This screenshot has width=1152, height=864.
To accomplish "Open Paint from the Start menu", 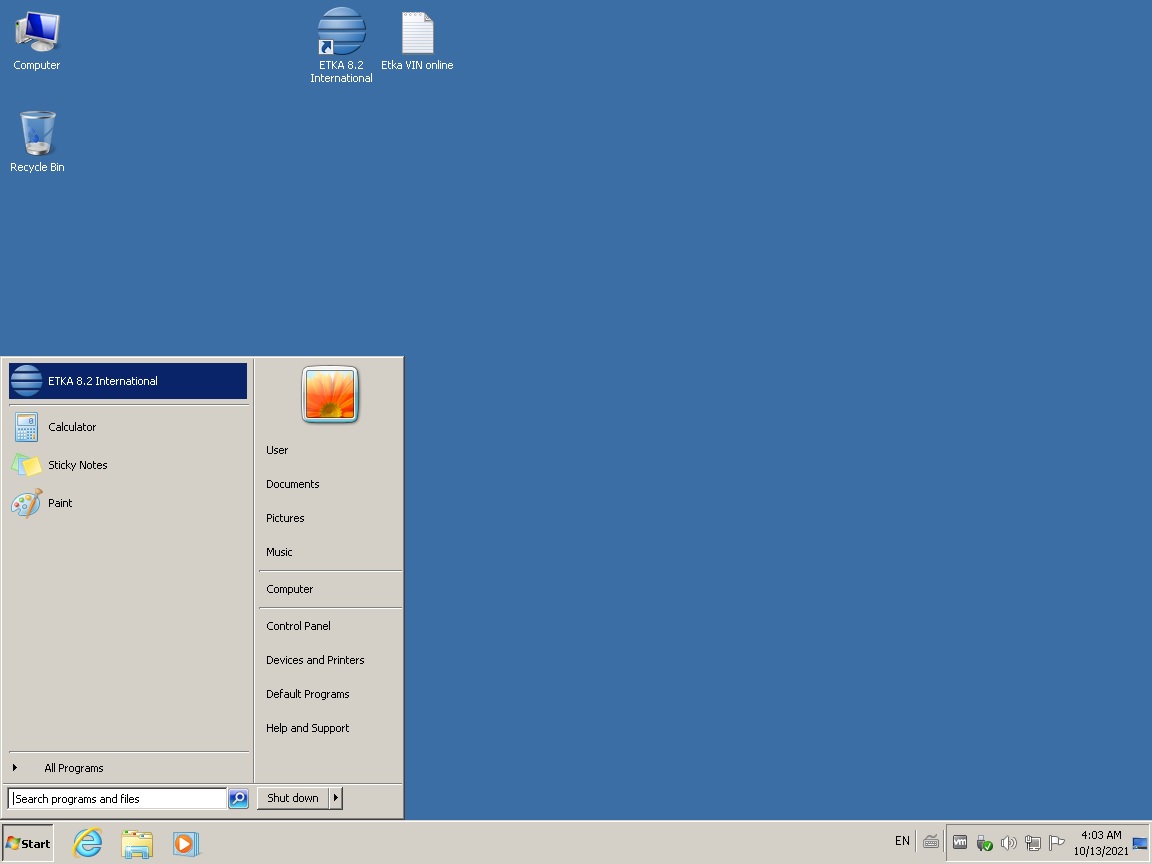I will tap(128, 503).
